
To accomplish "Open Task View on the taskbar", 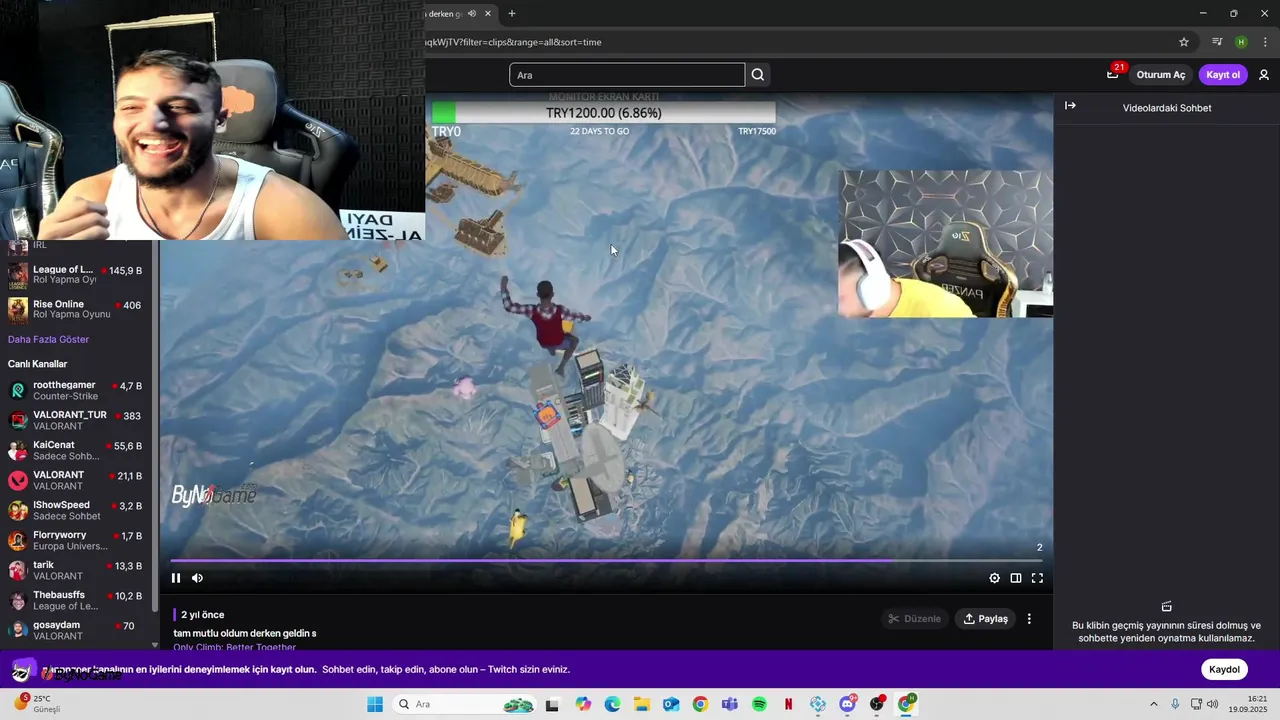I will (x=552, y=704).
